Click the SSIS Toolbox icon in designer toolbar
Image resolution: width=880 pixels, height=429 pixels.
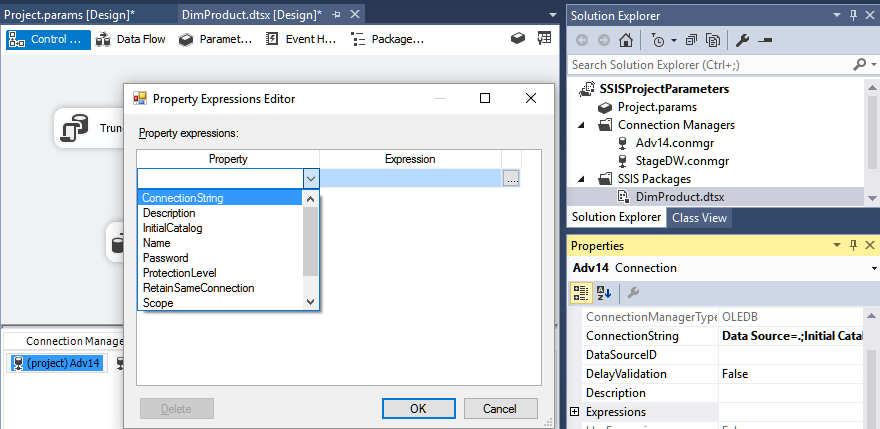pyautogui.click(x=518, y=39)
